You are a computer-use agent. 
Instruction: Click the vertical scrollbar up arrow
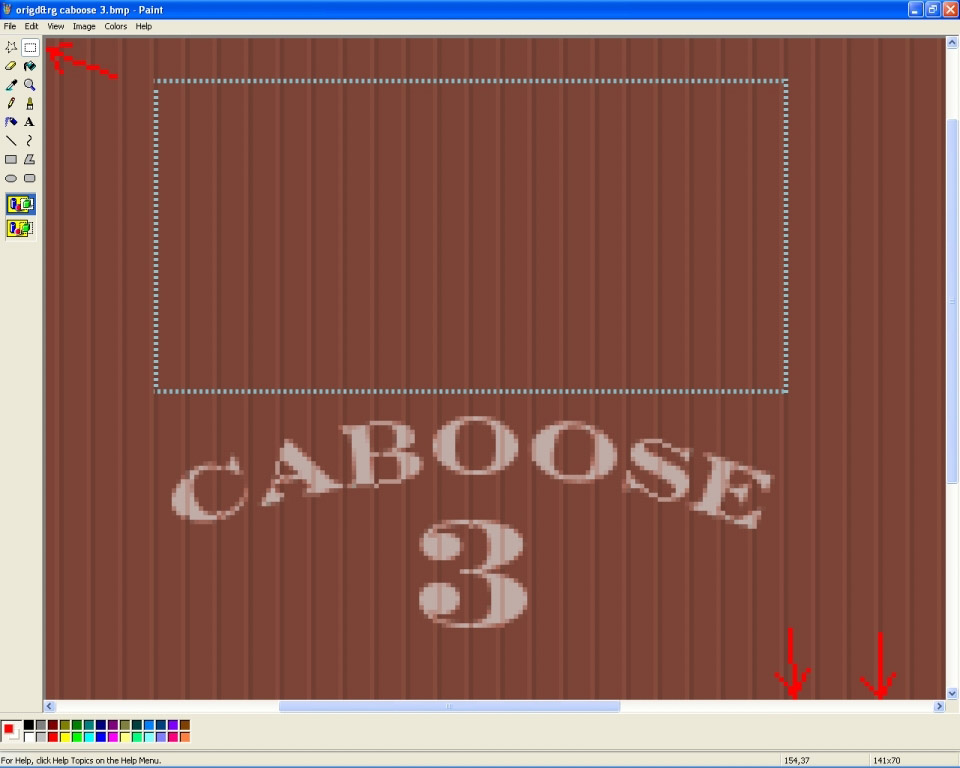pyautogui.click(x=952, y=42)
